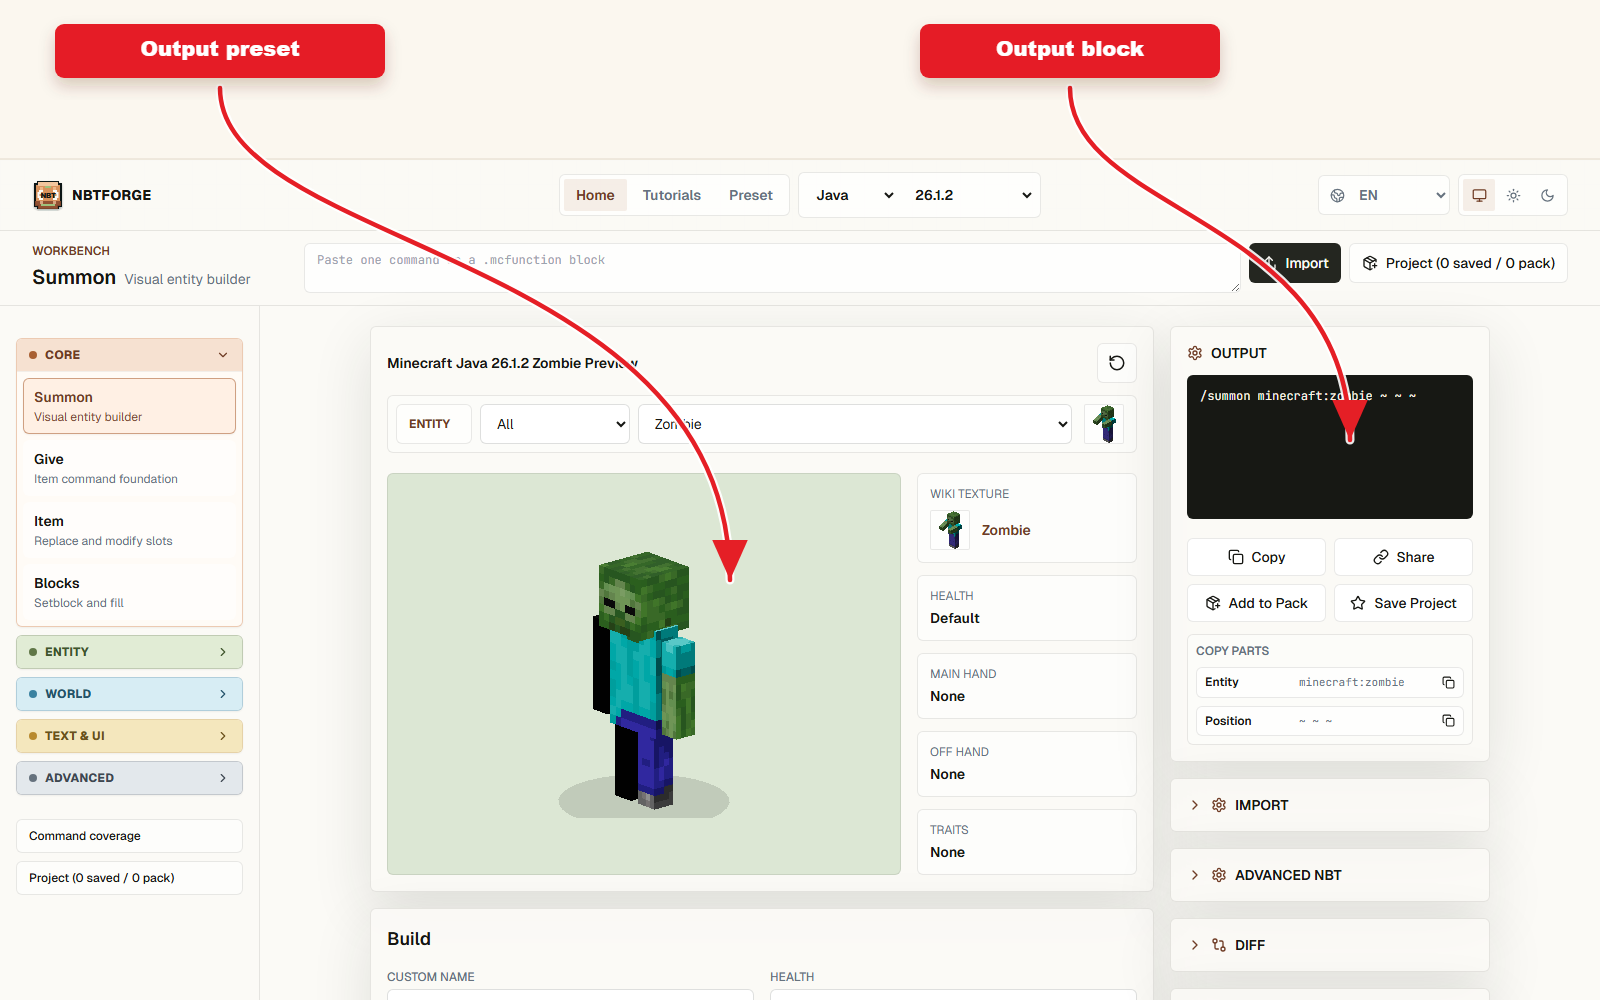Click the Share button
The image size is (1600, 1000).
point(1403,557)
